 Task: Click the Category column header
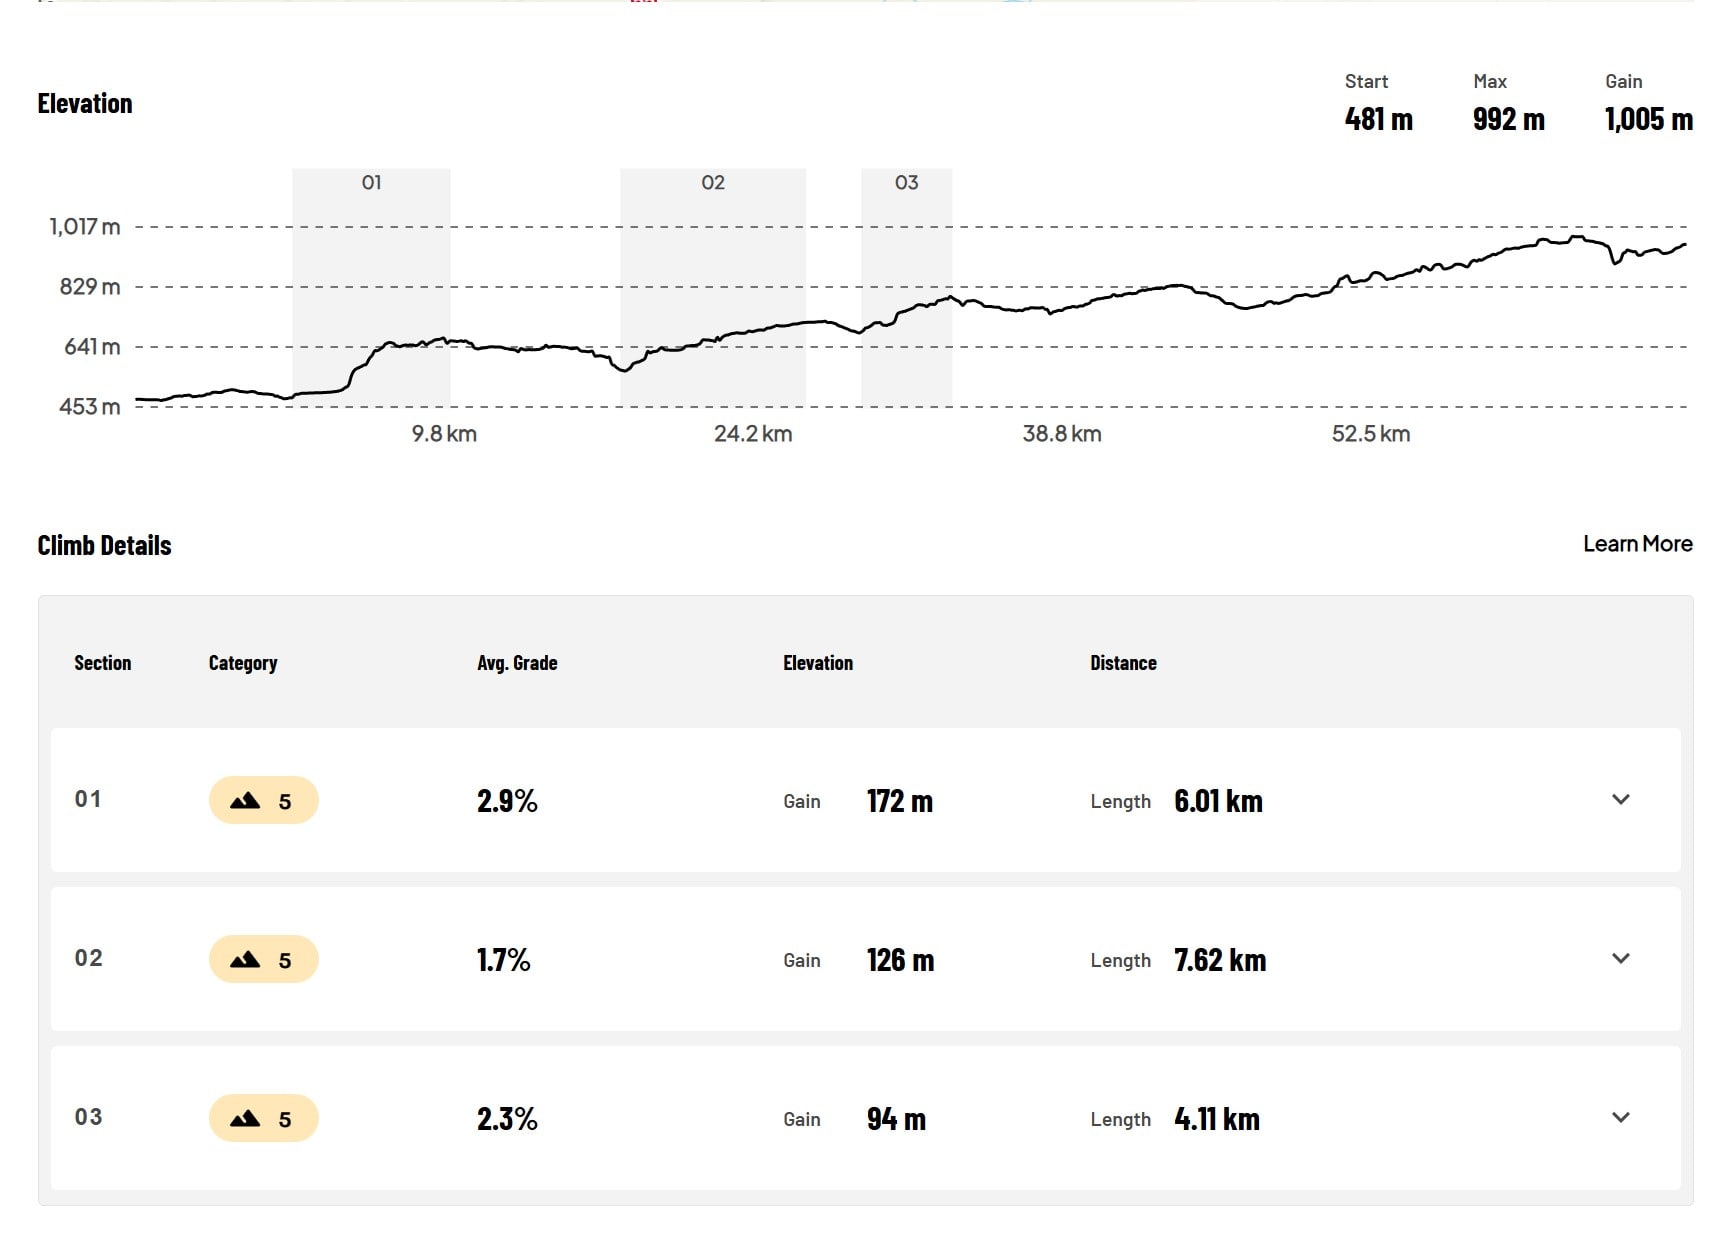tap(243, 663)
